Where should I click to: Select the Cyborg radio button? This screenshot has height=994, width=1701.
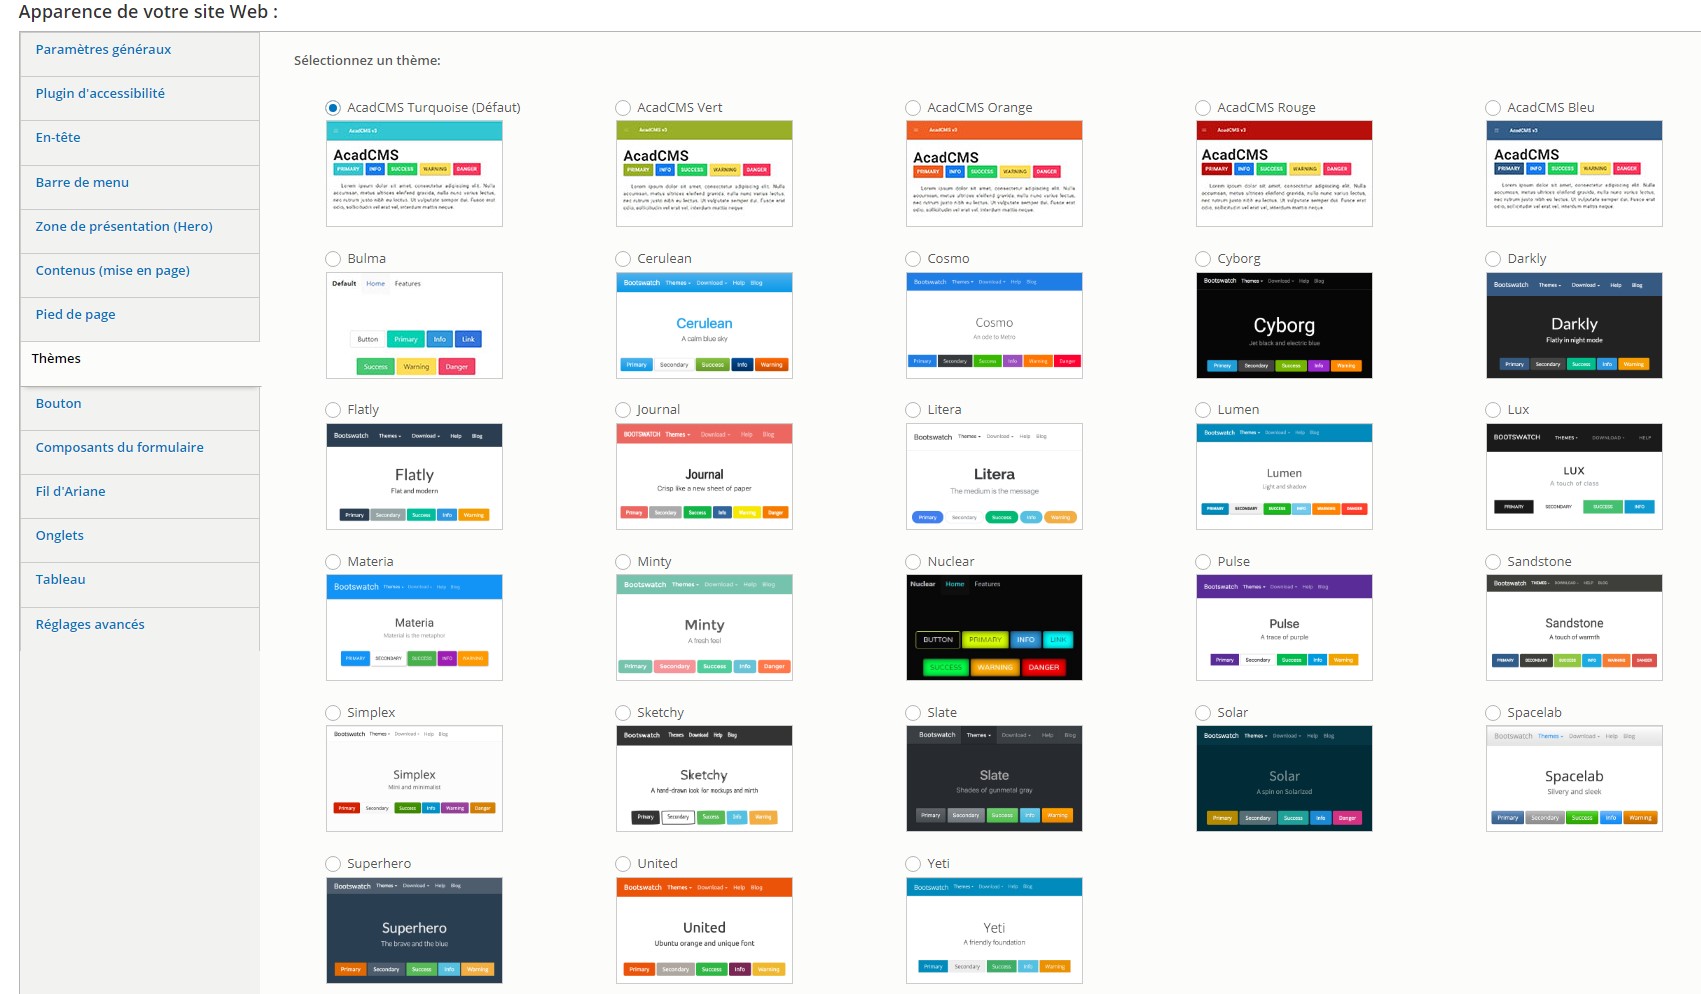(x=1203, y=259)
